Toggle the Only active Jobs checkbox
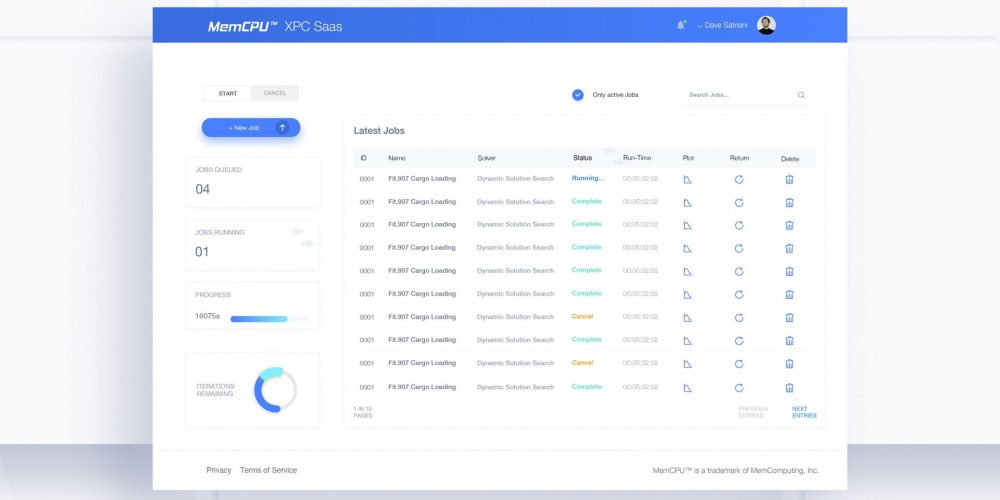The width and height of the screenshot is (1000, 500). 578,95
